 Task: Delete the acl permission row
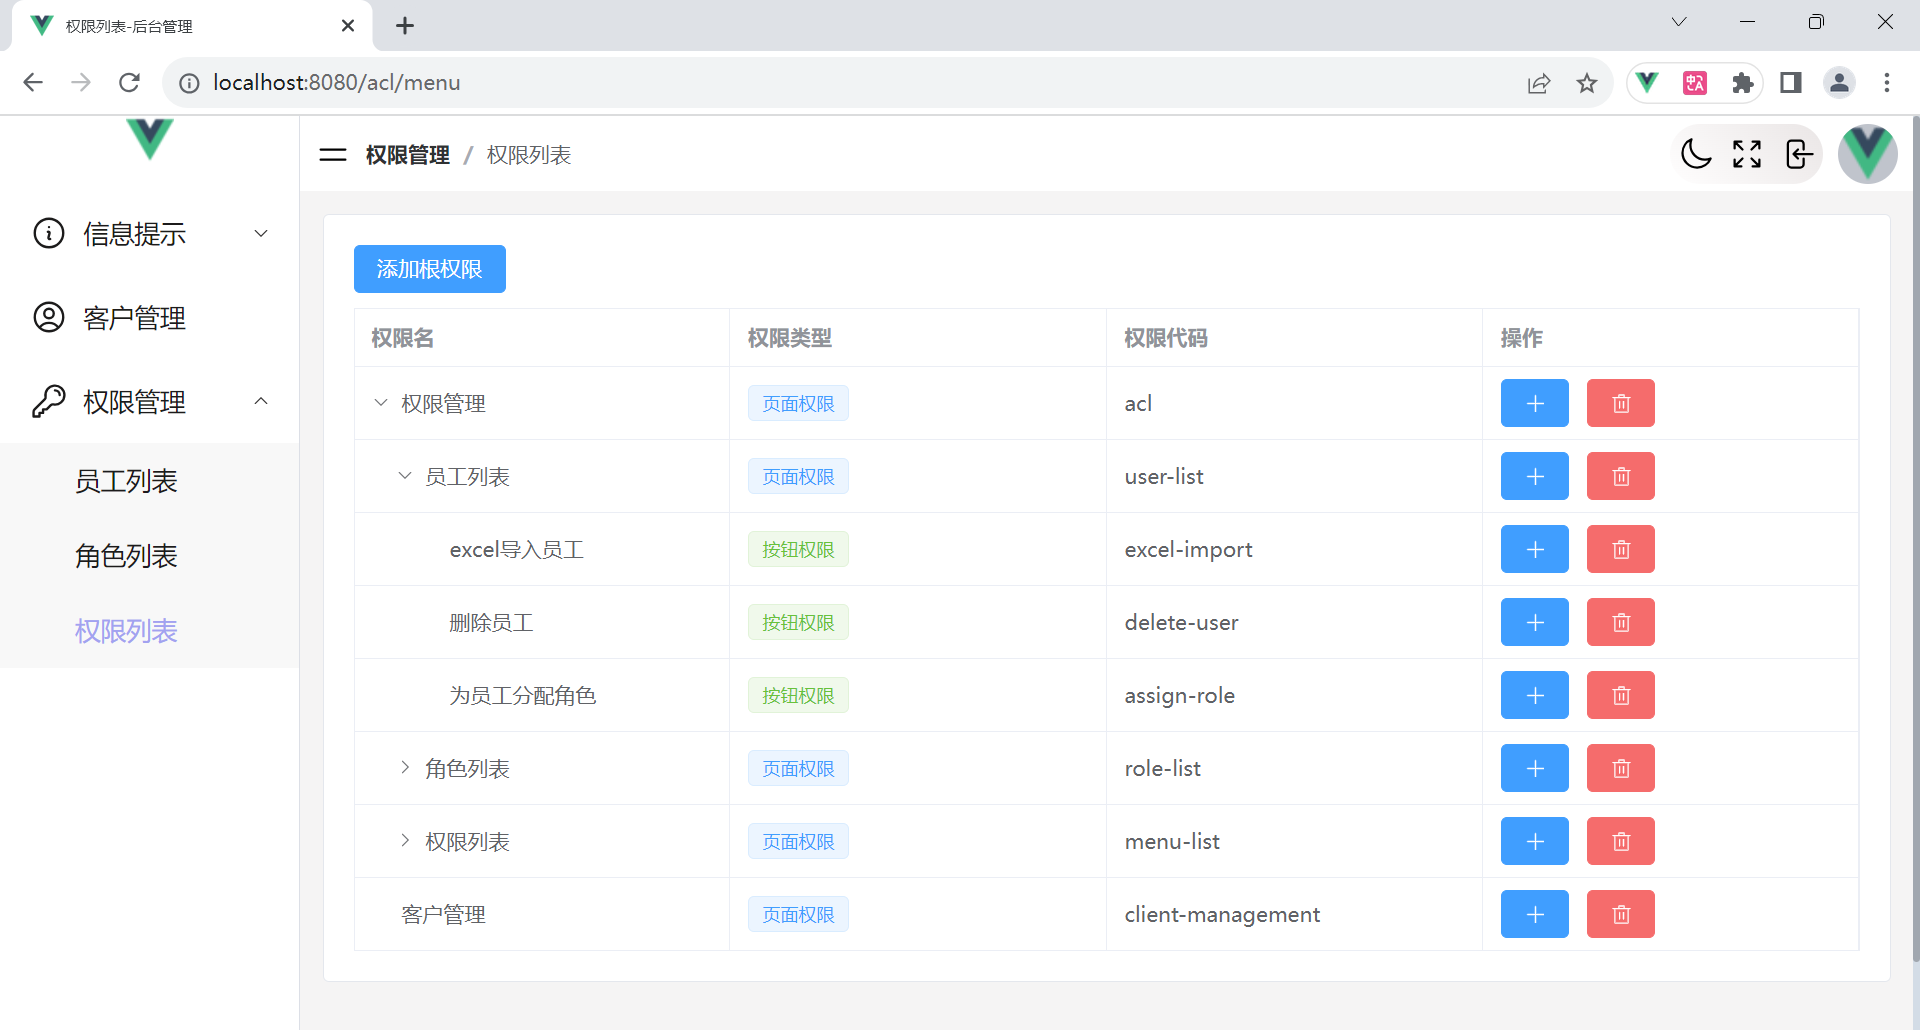[1621, 403]
